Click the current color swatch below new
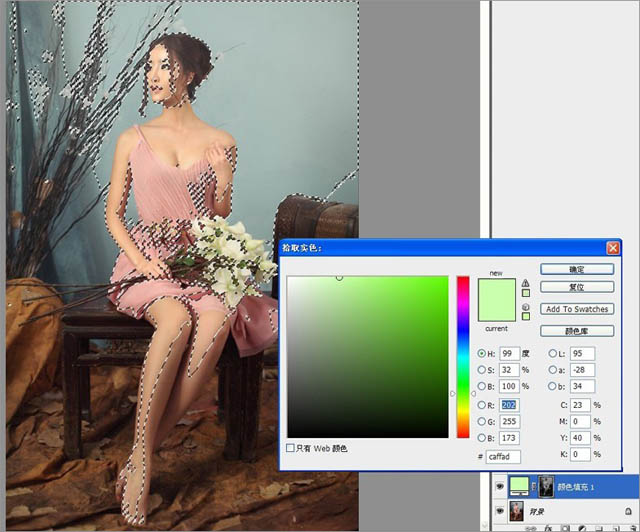640x532 pixels. (497, 312)
